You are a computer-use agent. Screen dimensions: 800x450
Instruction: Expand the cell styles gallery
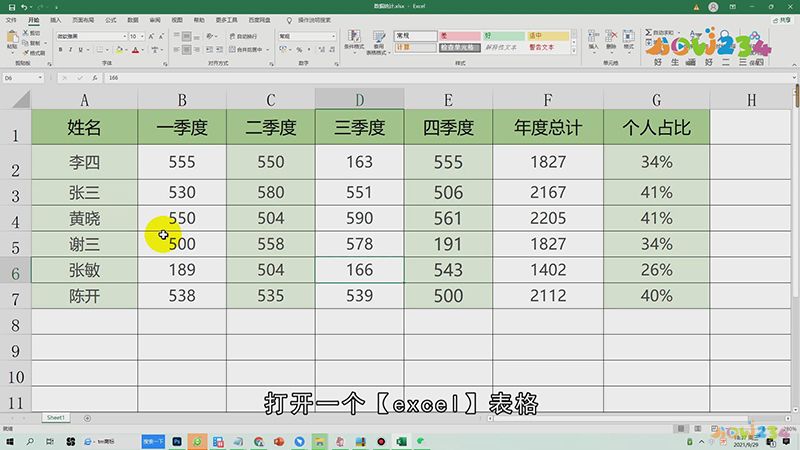coord(574,51)
